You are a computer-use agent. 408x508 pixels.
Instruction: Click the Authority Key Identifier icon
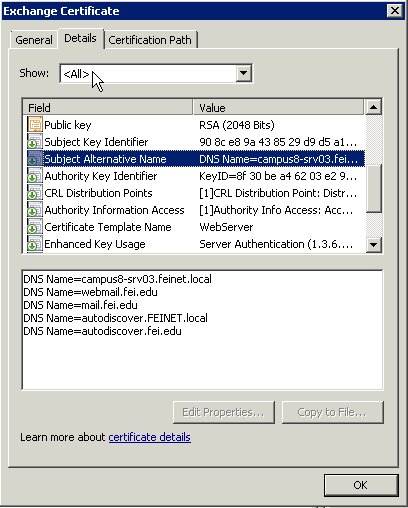click(x=35, y=176)
